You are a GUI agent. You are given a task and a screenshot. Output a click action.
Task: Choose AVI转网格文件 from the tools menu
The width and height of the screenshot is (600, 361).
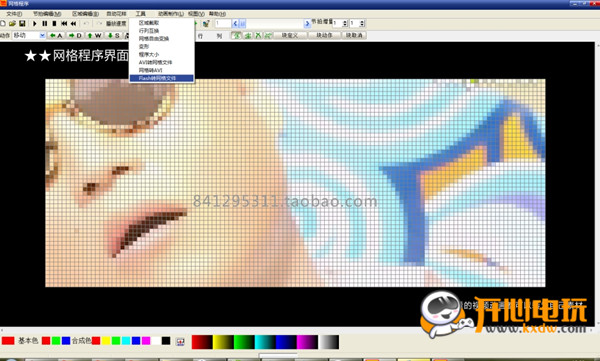coord(161,62)
